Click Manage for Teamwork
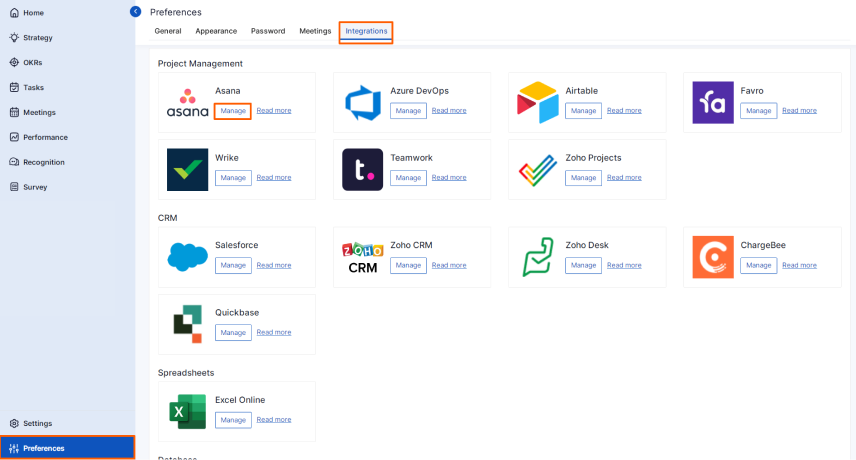Viewport: 856px width, 460px height. tap(408, 178)
